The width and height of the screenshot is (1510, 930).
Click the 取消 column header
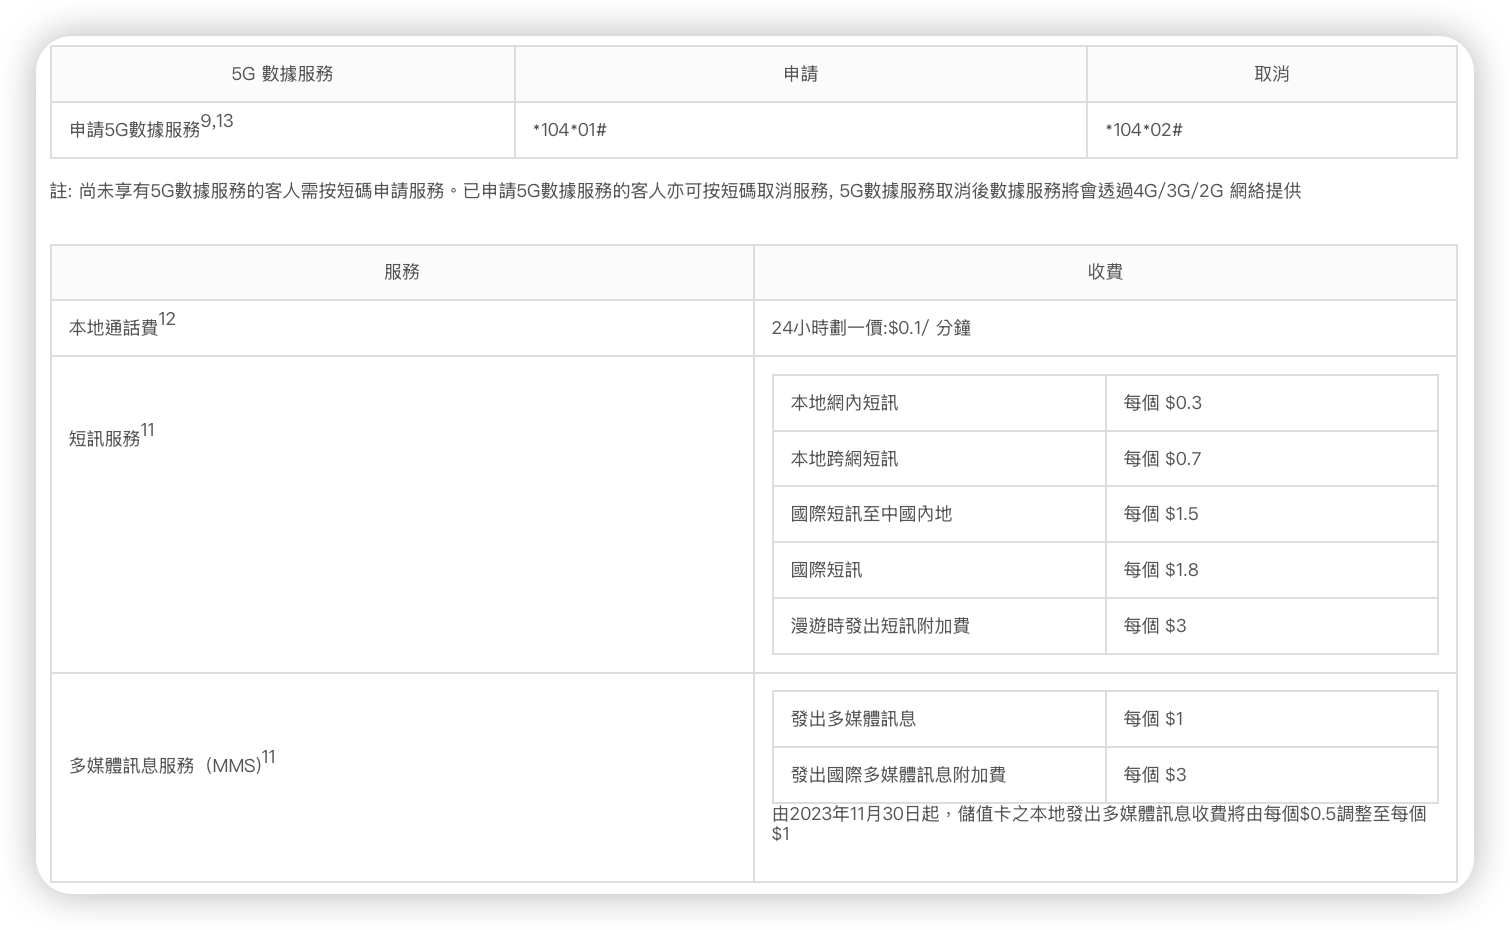tap(1271, 74)
